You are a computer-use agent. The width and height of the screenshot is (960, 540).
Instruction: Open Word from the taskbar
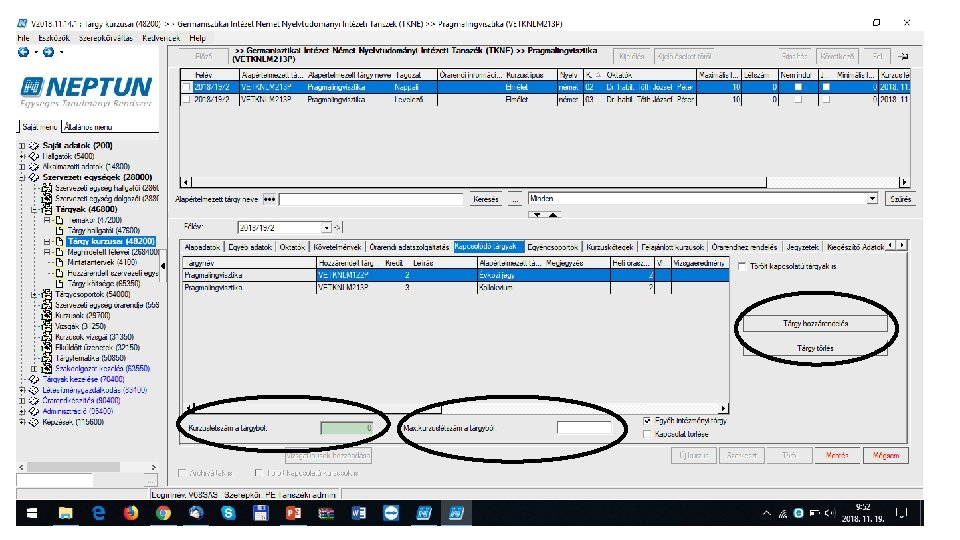(x=359, y=513)
